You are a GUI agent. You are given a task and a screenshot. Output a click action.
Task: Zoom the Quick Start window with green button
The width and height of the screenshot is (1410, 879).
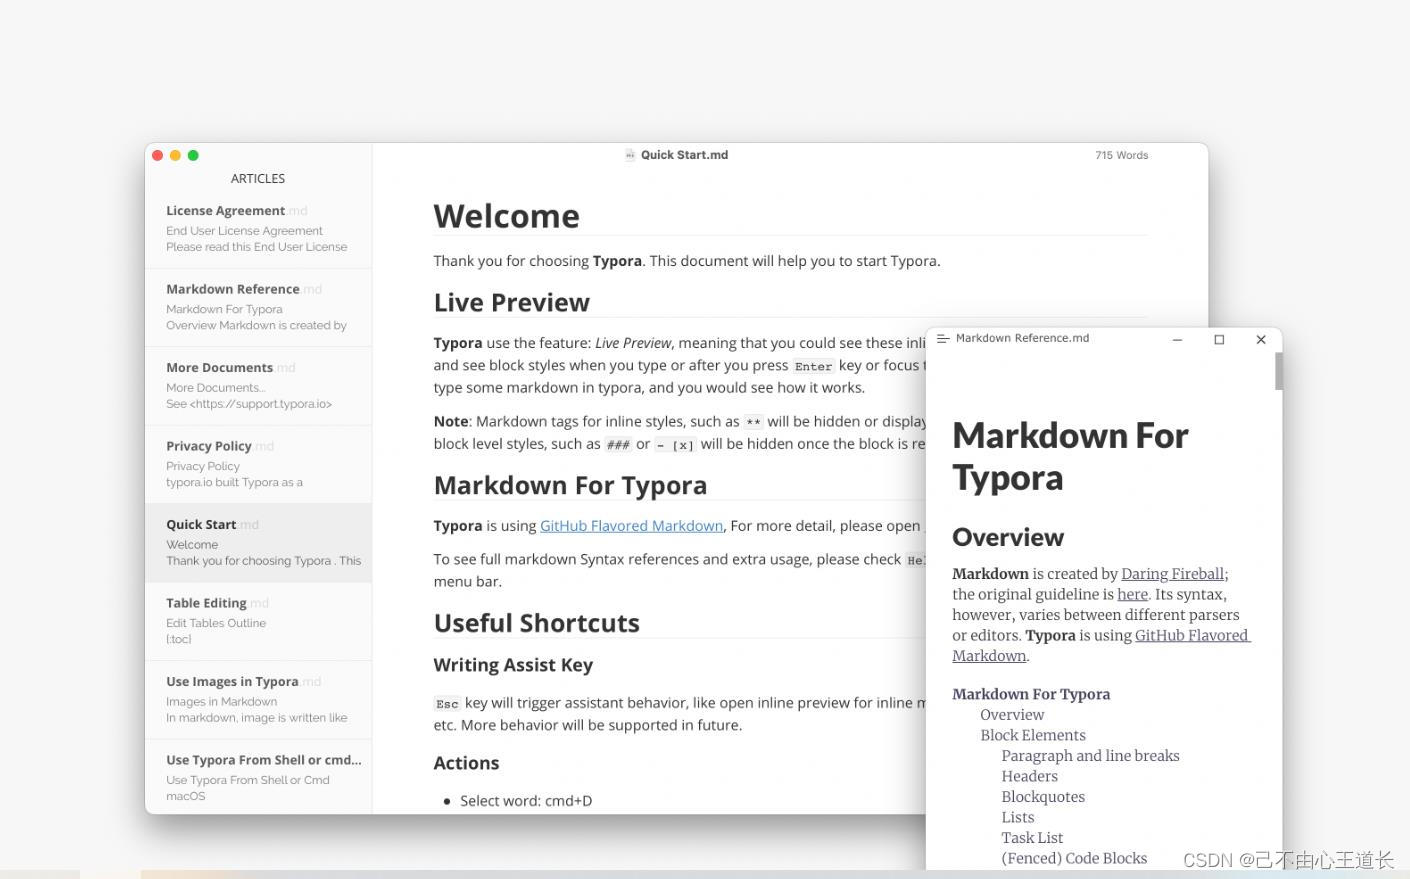[x=193, y=155]
